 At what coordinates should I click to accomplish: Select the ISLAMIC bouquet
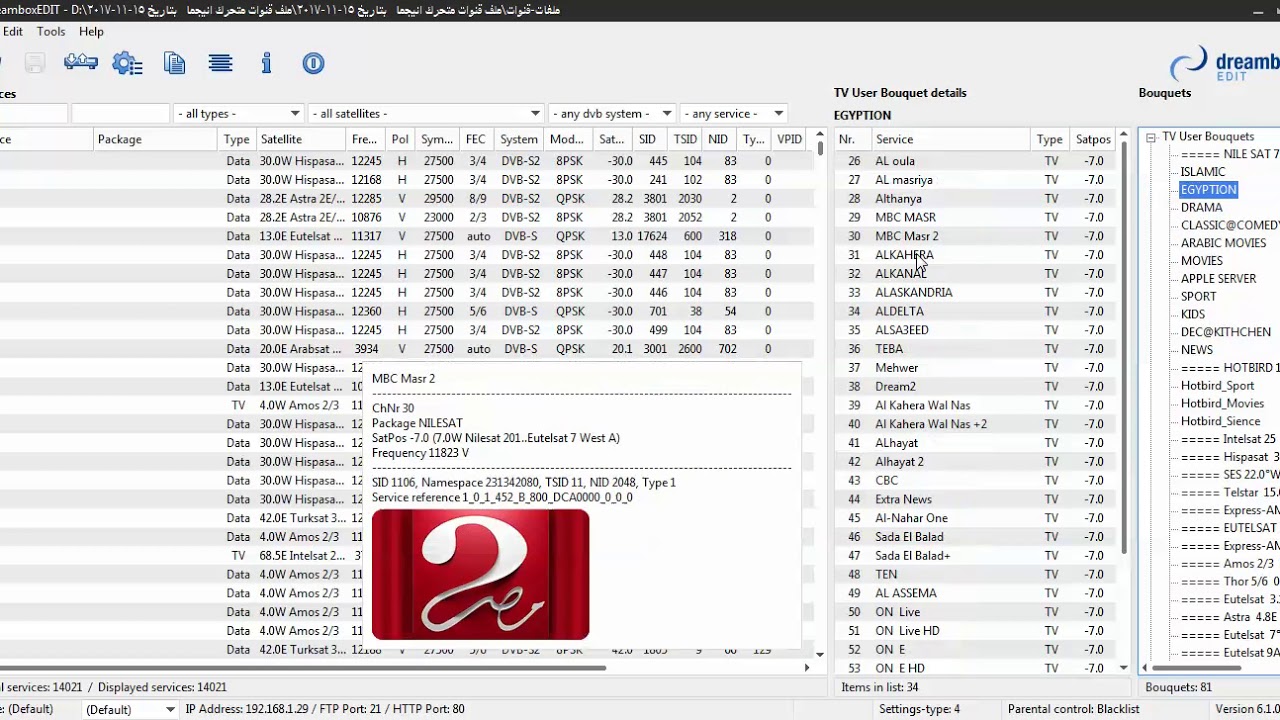click(x=1202, y=172)
